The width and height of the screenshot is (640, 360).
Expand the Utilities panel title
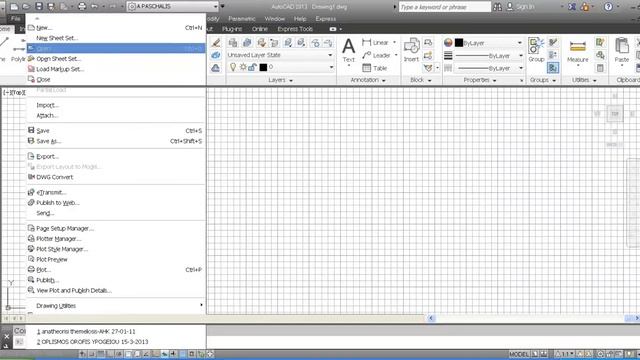point(584,80)
